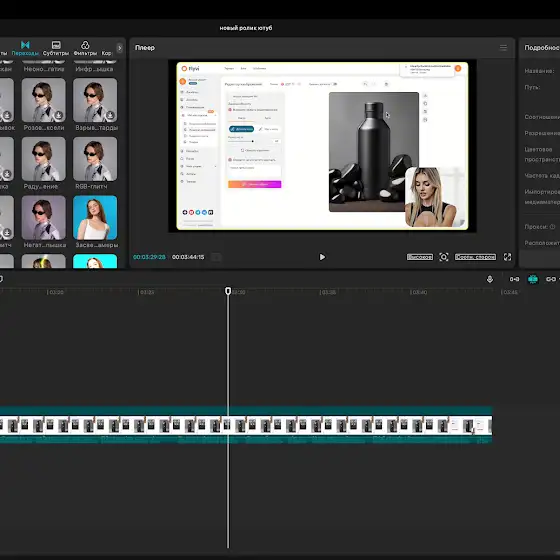The width and height of the screenshot is (560, 560).
Task: Click the current timecode 00:03:29:28
Action: [x=149, y=257]
